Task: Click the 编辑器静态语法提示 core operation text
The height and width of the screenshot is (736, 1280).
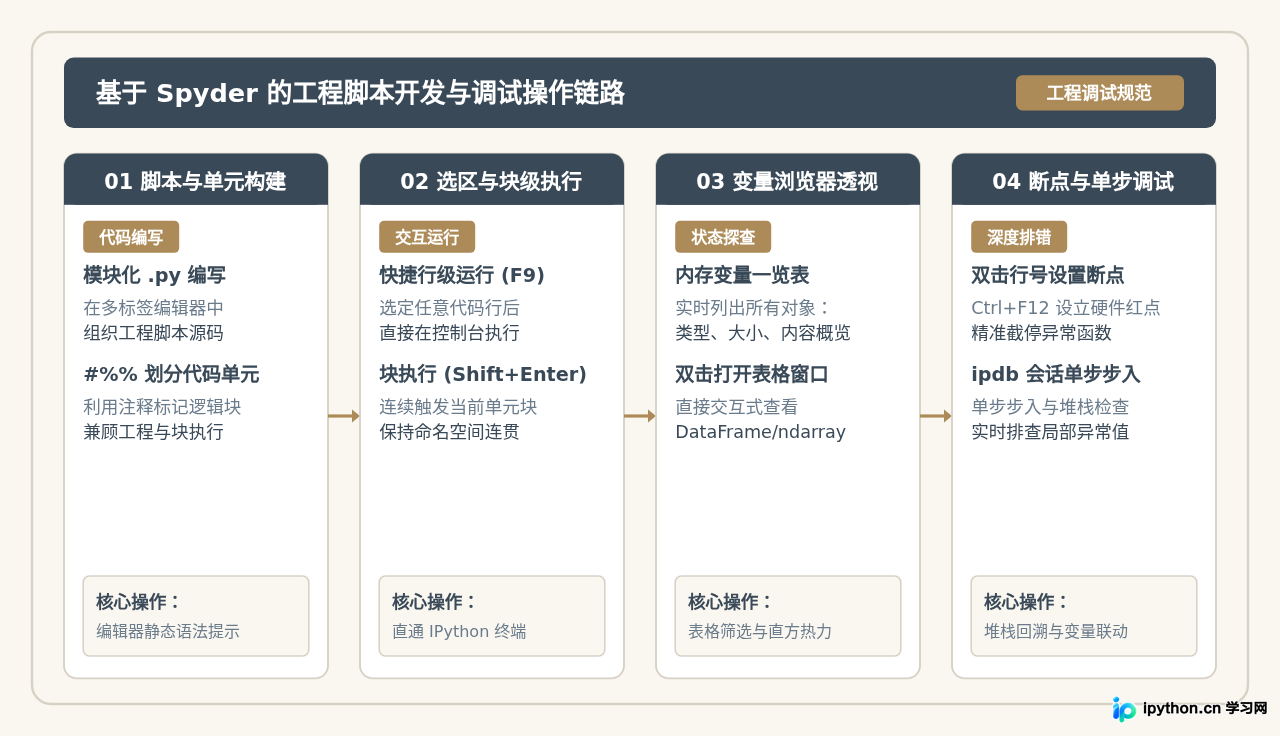Action: tap(168, 632)
